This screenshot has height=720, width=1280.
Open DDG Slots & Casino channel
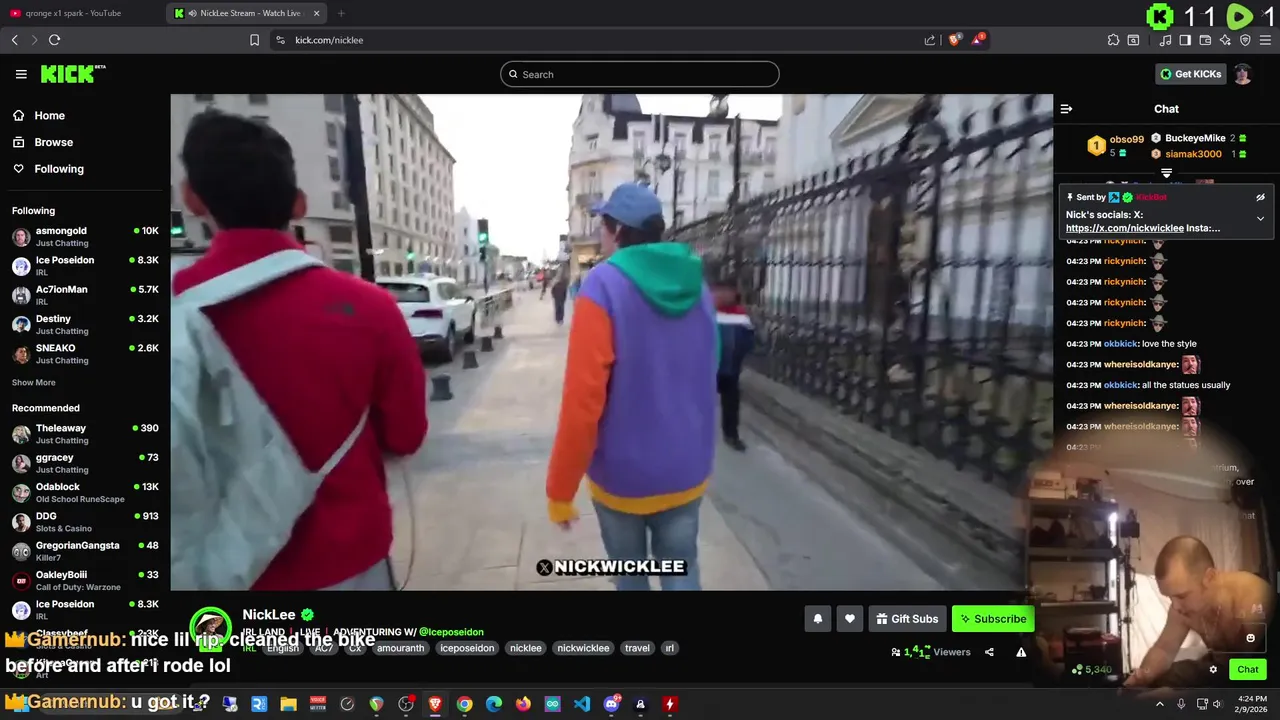[x=85, y=521]
